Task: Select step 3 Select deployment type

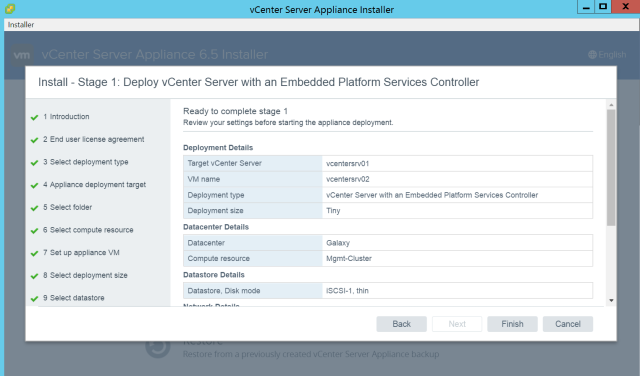Action: pyautogui.click(x=86, y=162)
